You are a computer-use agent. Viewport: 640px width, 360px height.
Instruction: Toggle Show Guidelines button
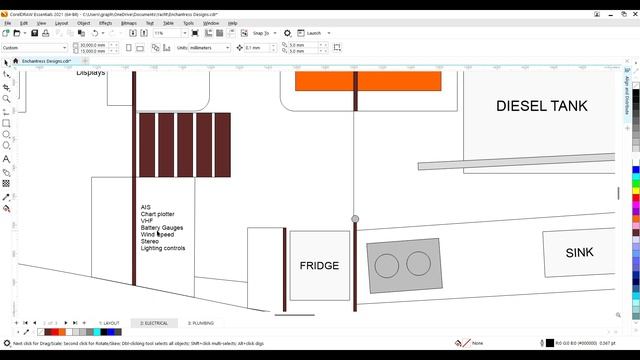pyautogui.click(x=231, y=33)
